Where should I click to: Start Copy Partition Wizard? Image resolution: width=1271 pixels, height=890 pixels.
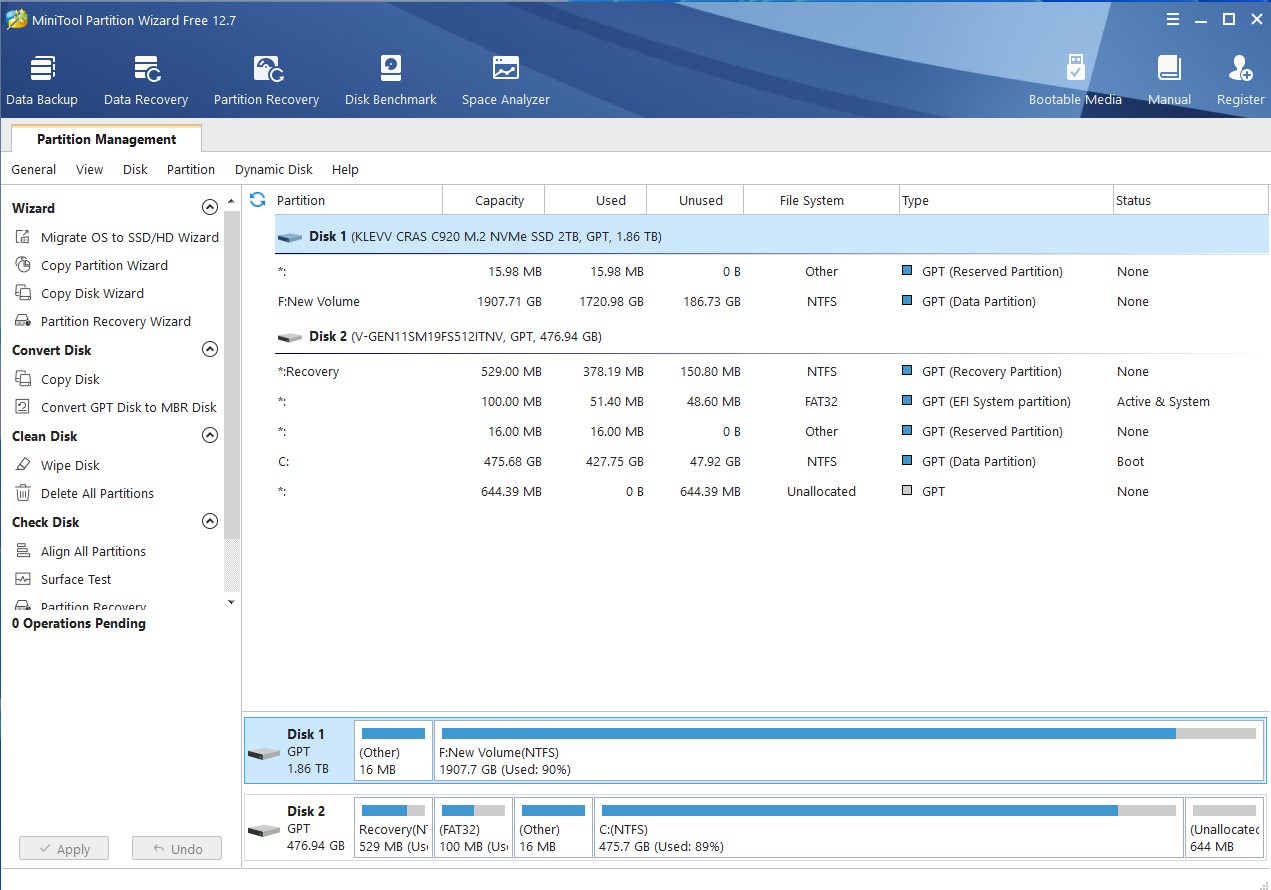(92, 265)
